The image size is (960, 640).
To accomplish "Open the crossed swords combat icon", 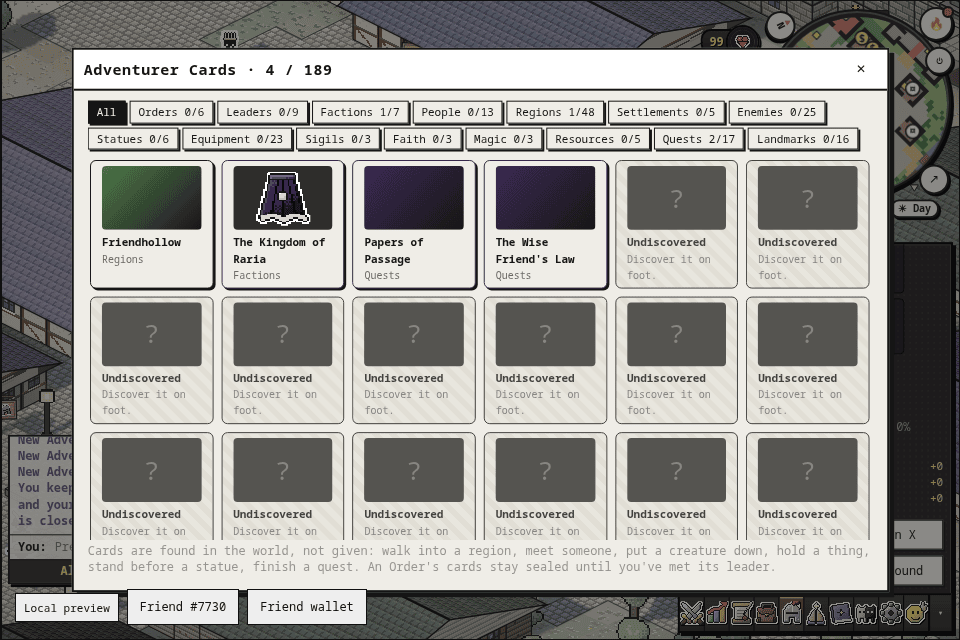I will pyautogui.click(x=691, y=612).
